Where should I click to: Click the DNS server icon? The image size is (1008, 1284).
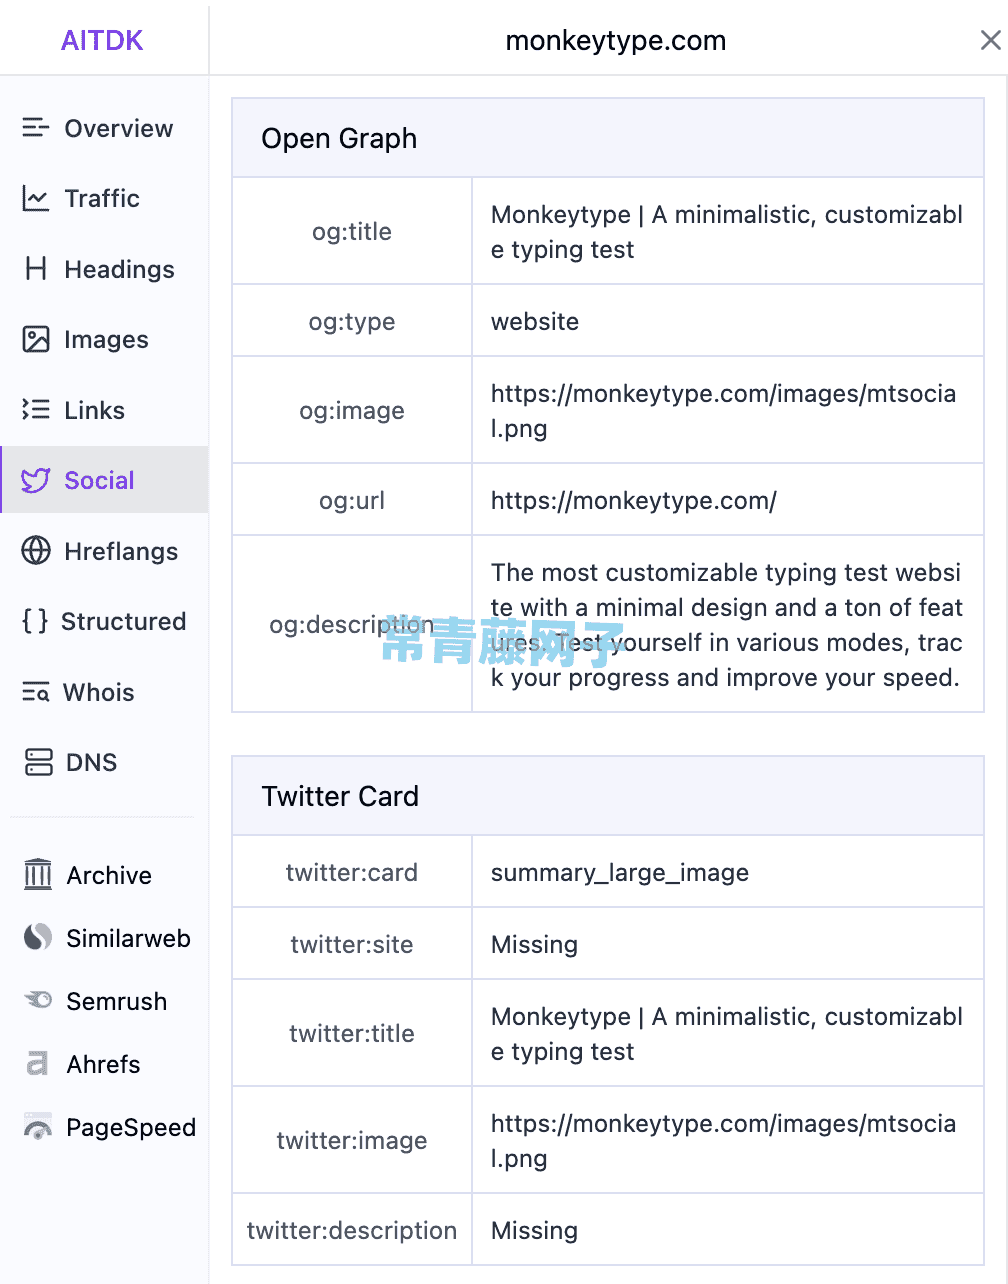(x=38, y=762)
